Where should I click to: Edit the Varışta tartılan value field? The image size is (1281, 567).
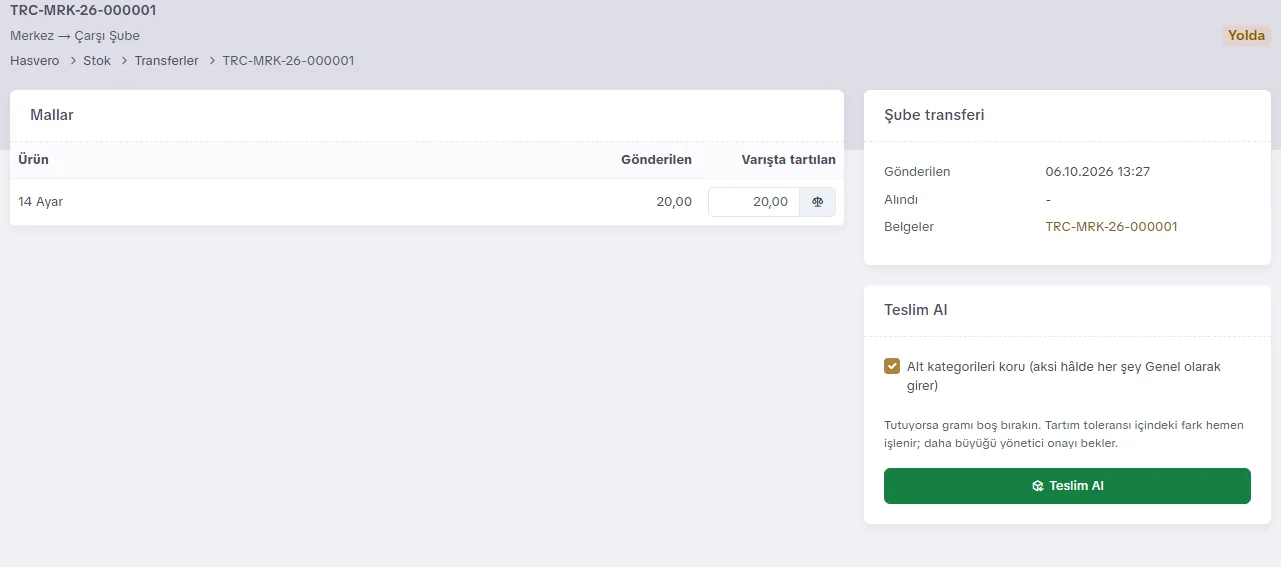point(754,202)
